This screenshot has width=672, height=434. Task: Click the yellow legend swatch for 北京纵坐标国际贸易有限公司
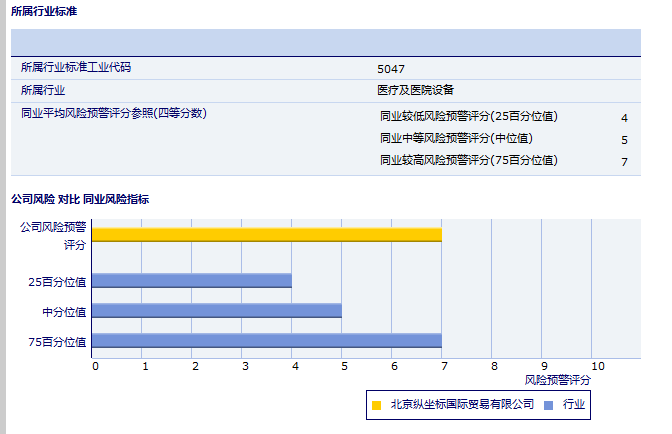click(377, 405)
